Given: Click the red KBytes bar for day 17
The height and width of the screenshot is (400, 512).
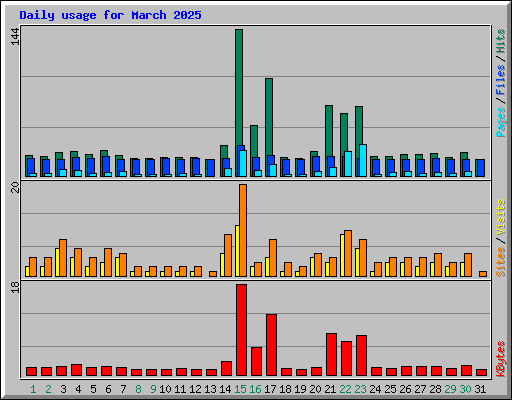Looking at the screenshot, I should pyautogui.click(x=271, y=345).
